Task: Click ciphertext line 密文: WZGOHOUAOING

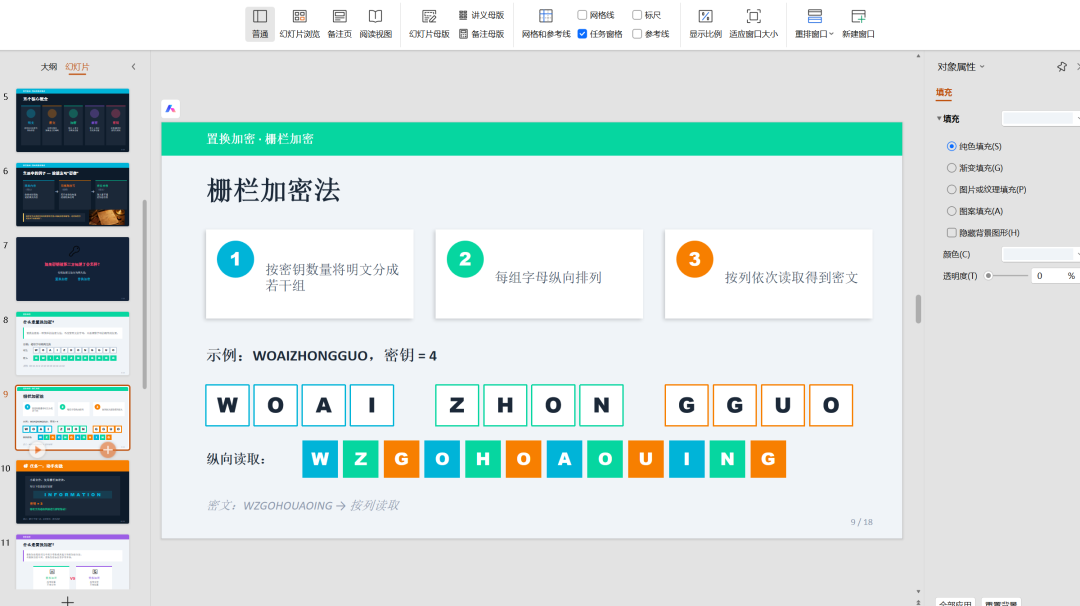Action: tap(303, 505)
